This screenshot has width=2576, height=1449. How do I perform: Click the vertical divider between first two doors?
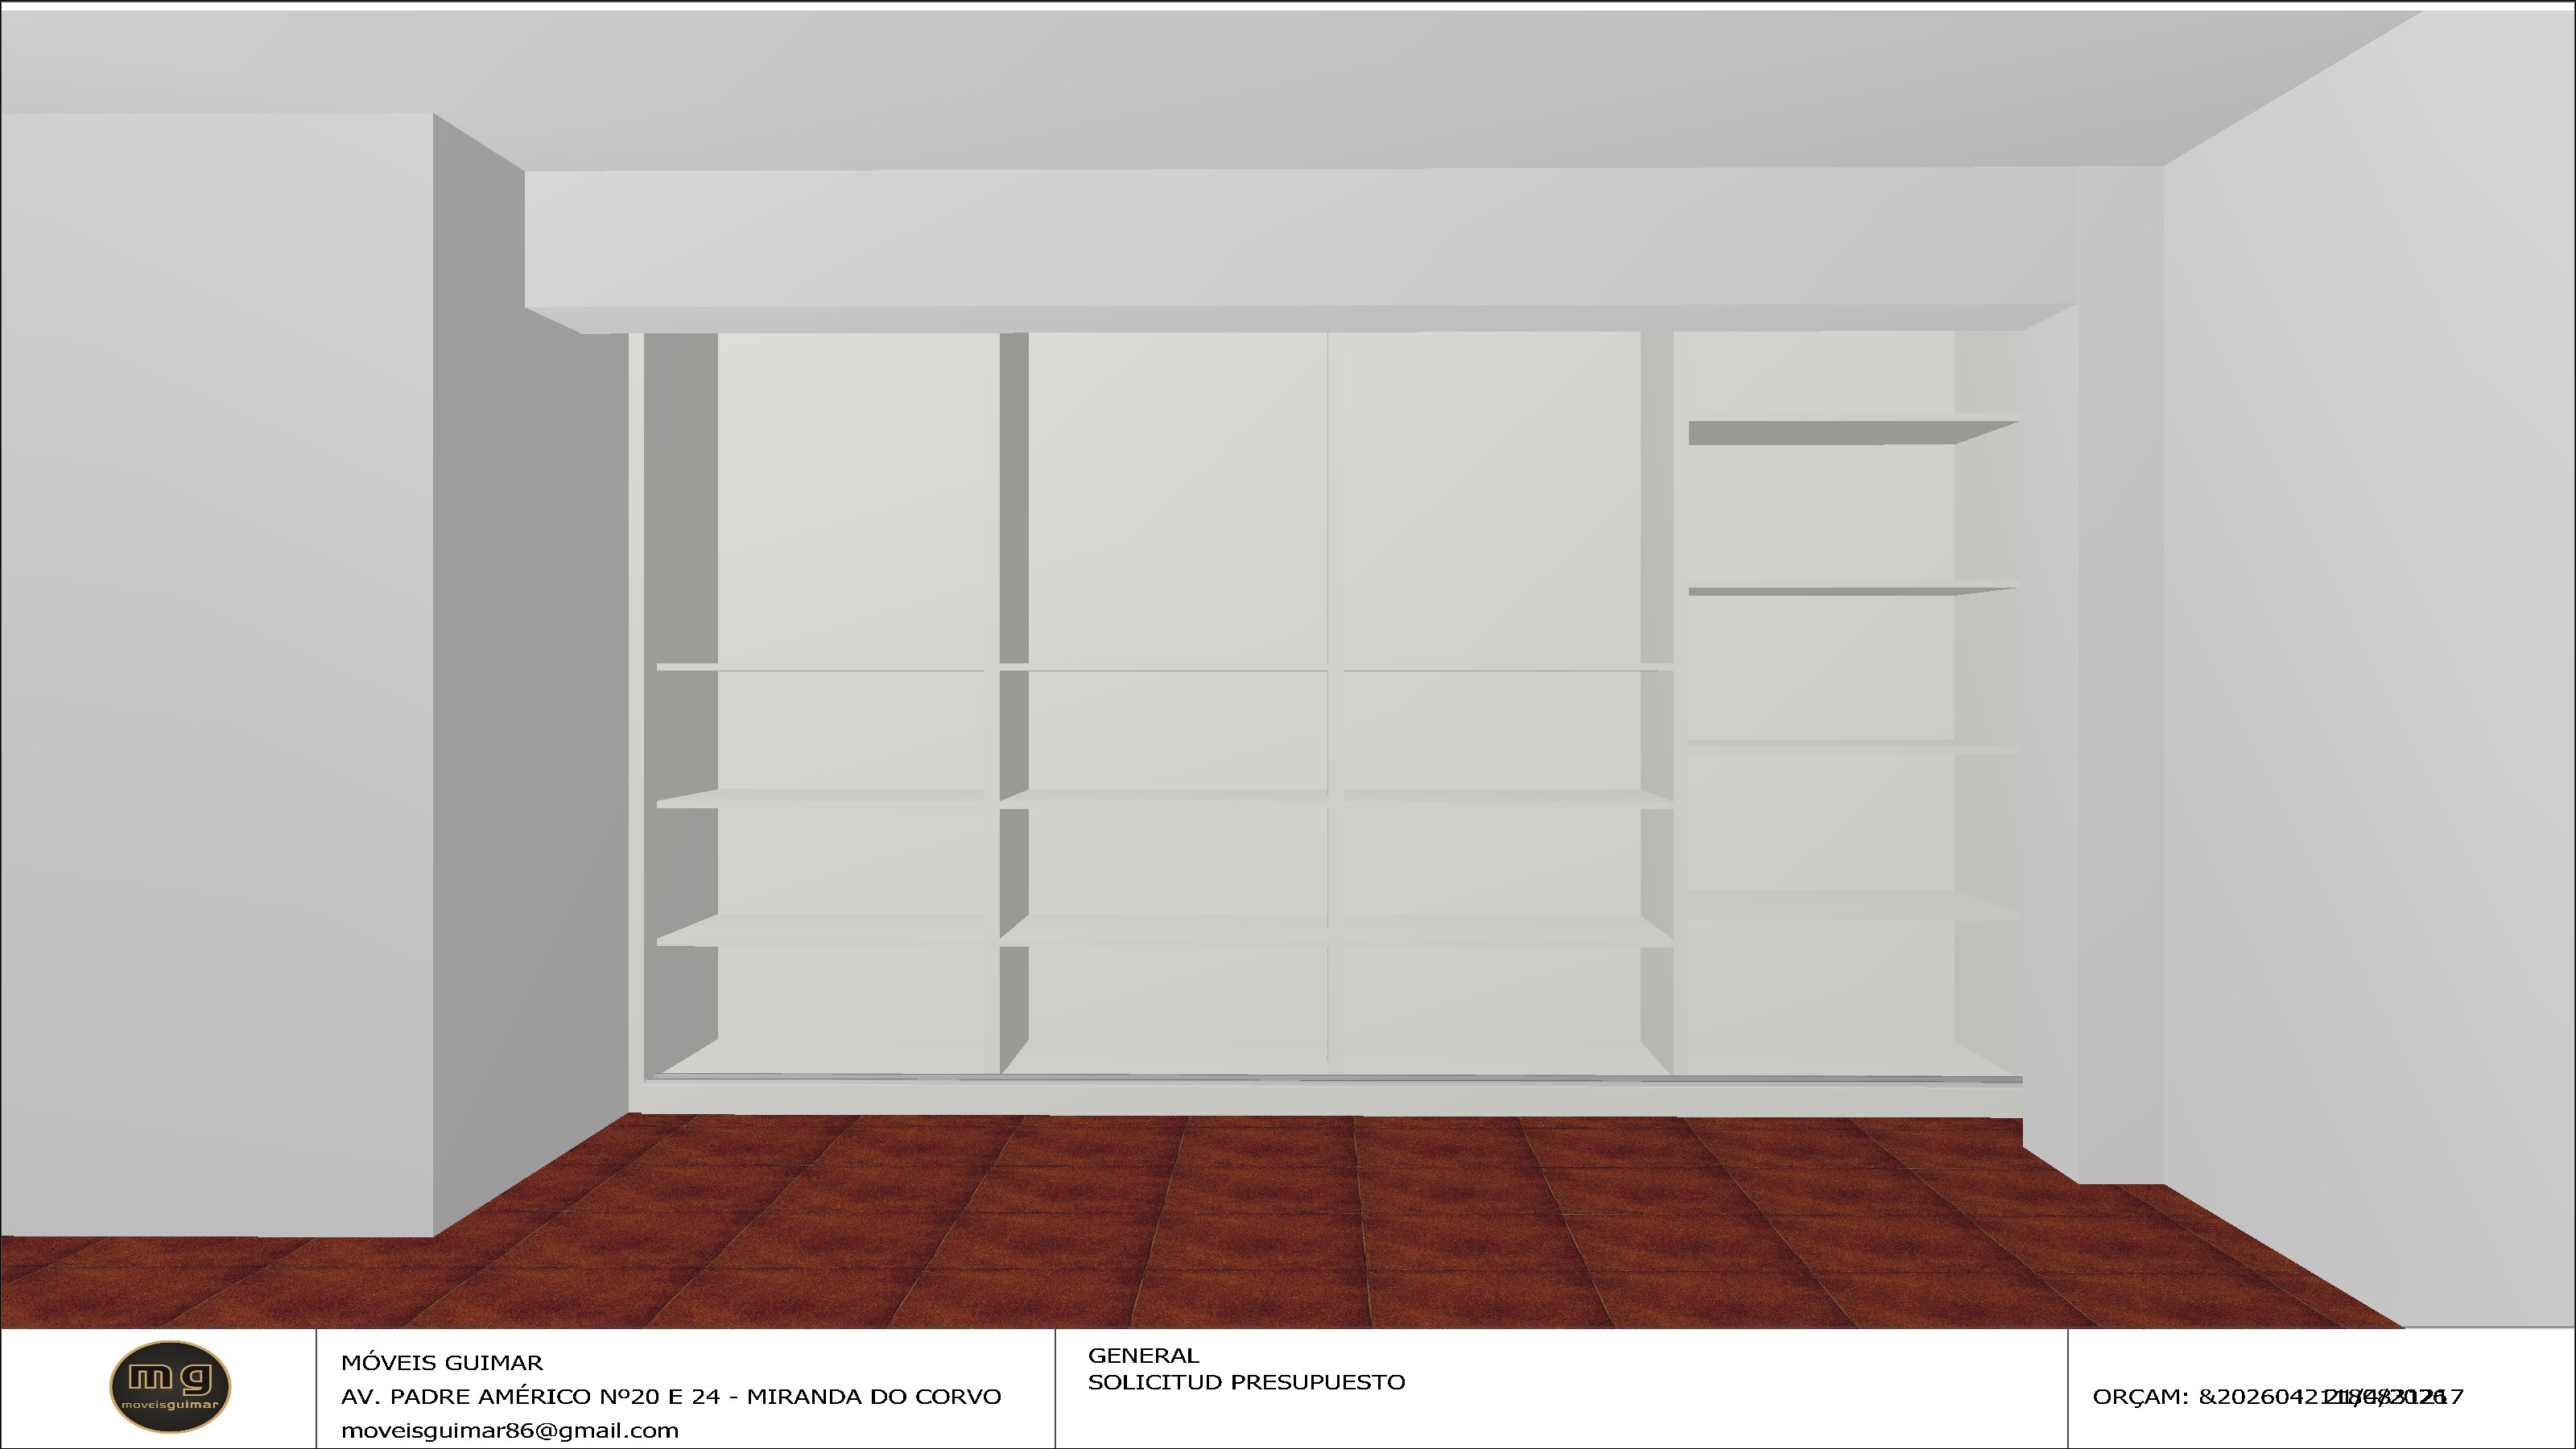click(1013, 500)
